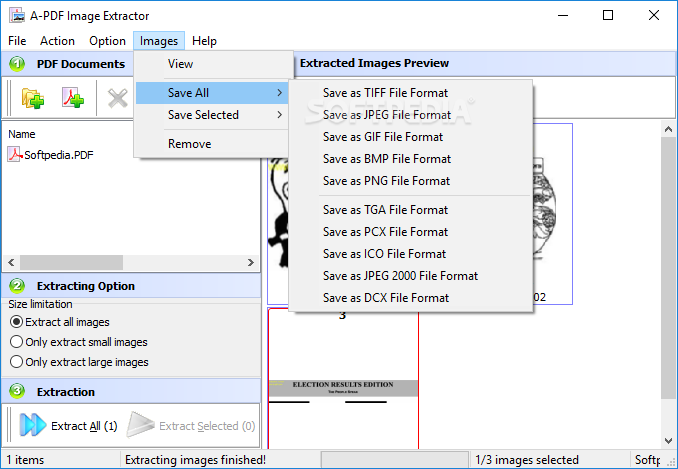Select the Softpedia.PDF row text
This screenshot has height=469, width=678.
tap(59, 155)
